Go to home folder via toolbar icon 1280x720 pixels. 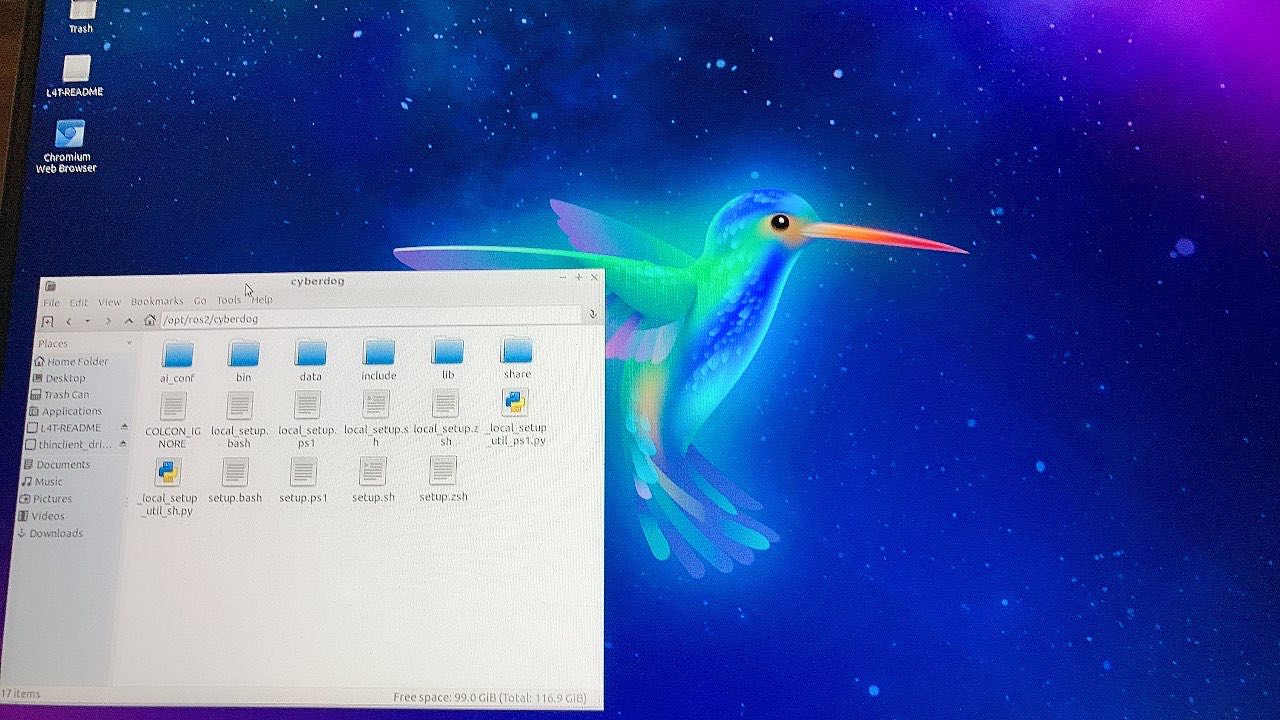pyautogui.click(x=149, y=320)
